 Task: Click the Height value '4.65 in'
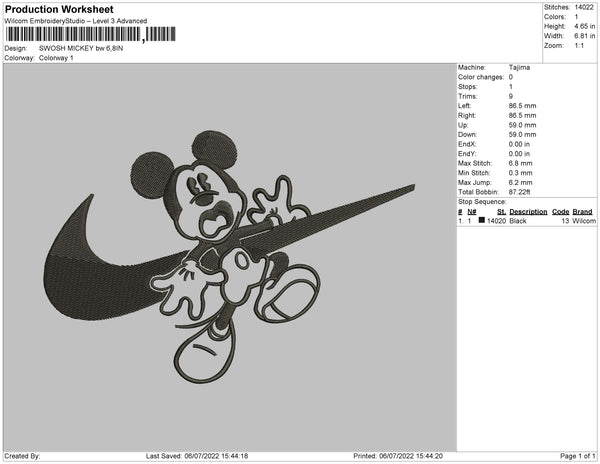coord(585,26)
